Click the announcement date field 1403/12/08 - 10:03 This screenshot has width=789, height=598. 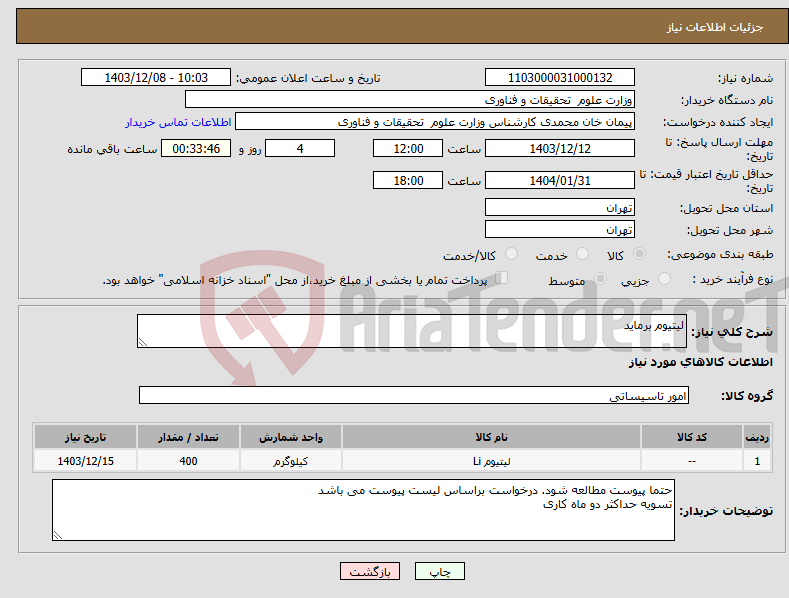(155, 78)
